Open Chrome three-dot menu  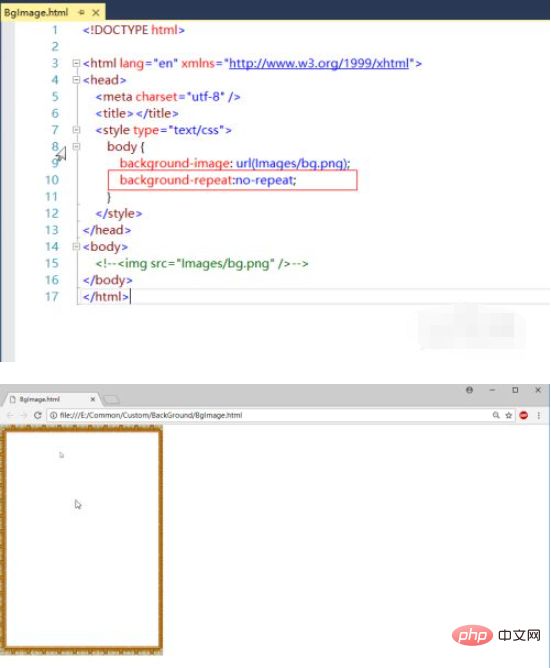(539, 415)
